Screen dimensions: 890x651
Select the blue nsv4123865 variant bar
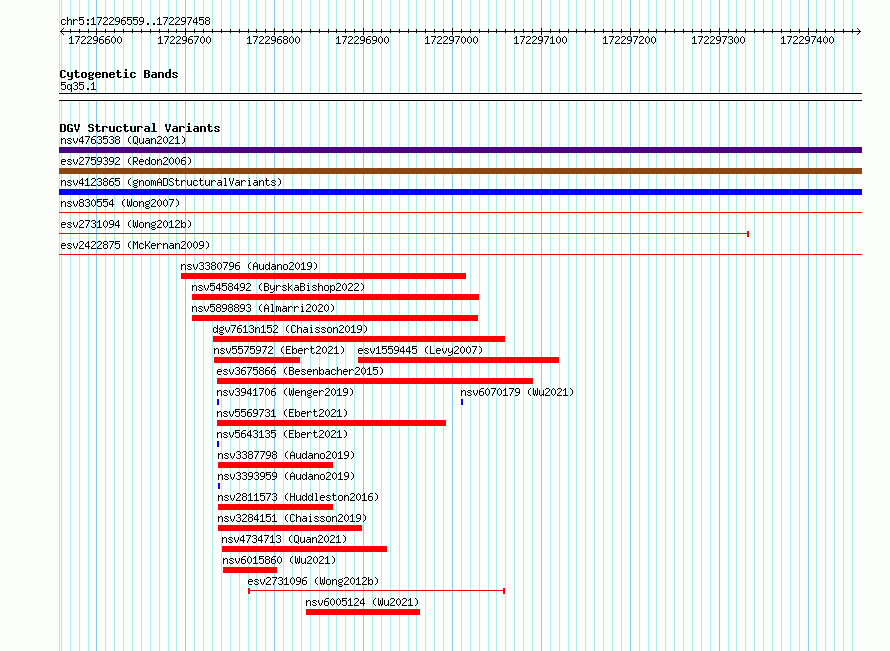tap(460, 192)
